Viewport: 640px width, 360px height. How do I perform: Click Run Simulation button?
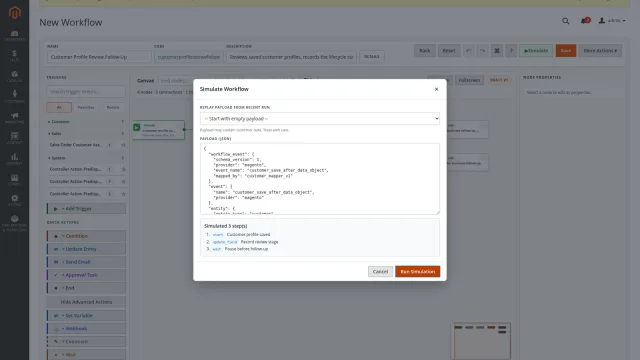pyautogui.click(x=418, y=271)
